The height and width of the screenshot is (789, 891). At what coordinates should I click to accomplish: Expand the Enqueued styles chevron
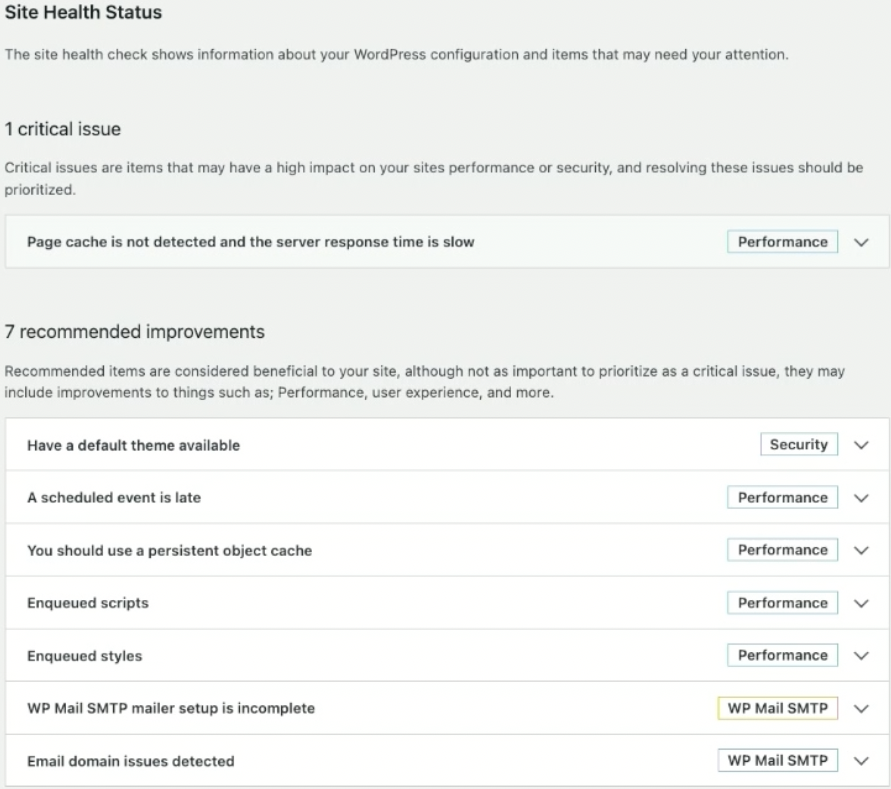[861, 655]
